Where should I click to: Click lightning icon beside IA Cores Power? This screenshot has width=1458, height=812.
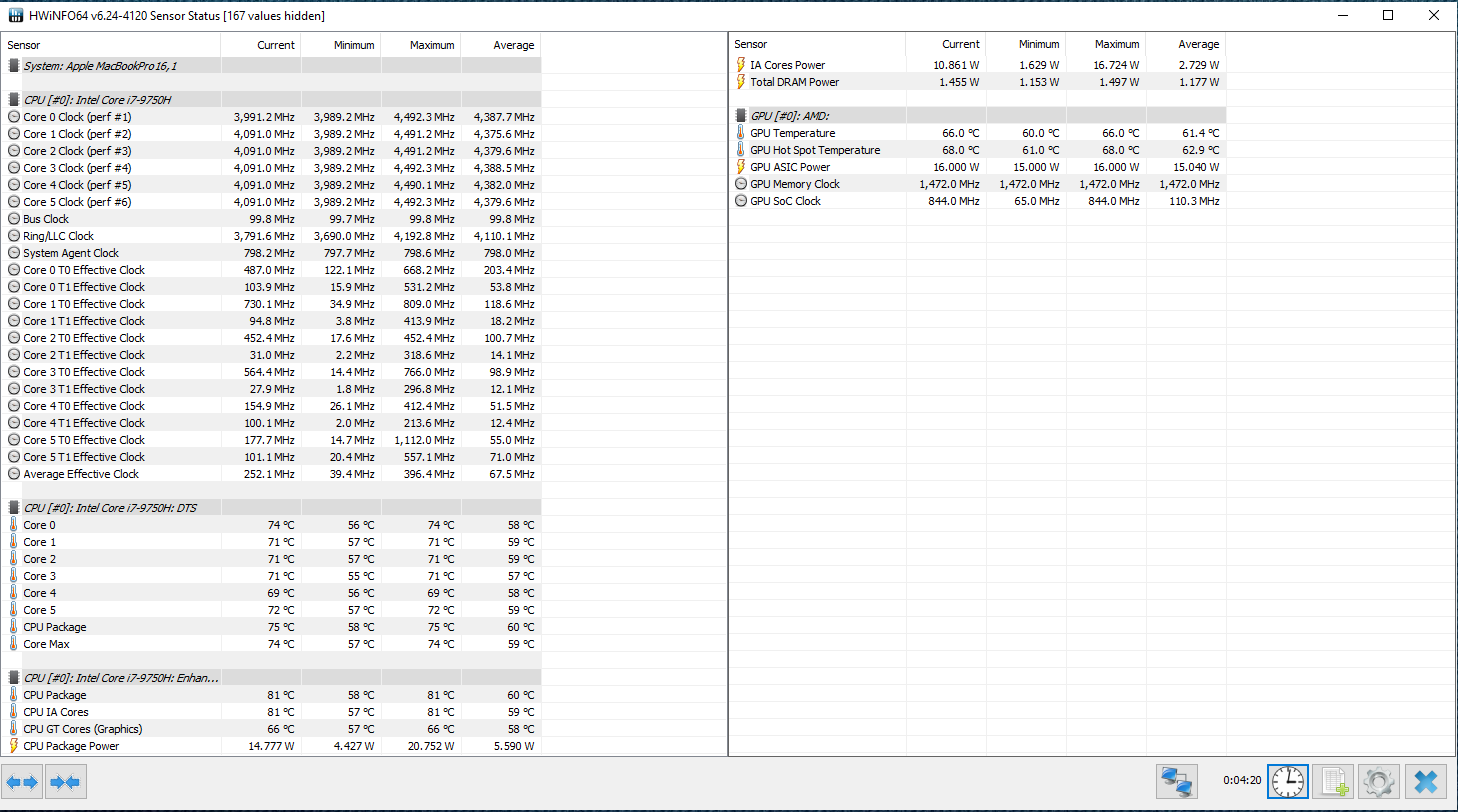pos(741,65)
